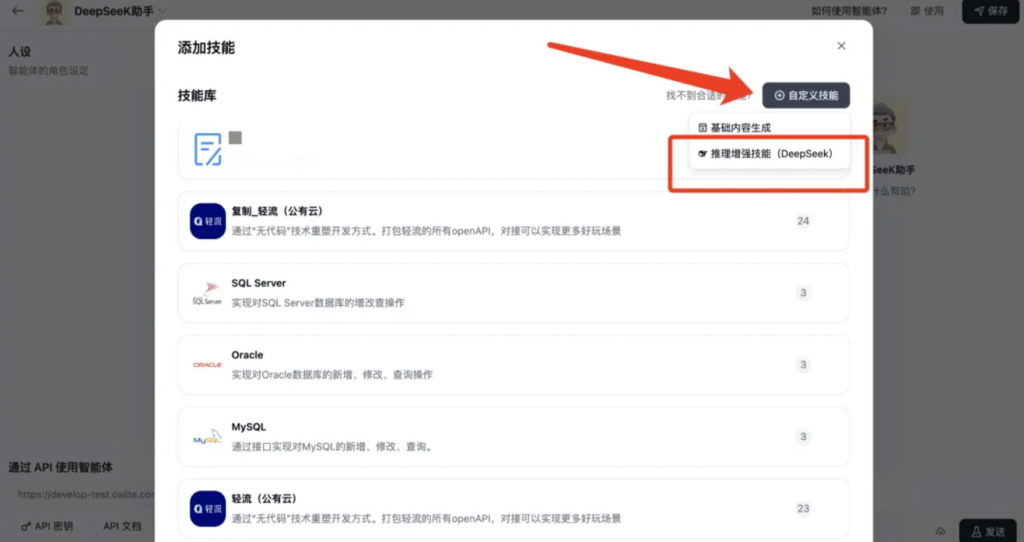Click the Oracle logo icon

[207, 365]
